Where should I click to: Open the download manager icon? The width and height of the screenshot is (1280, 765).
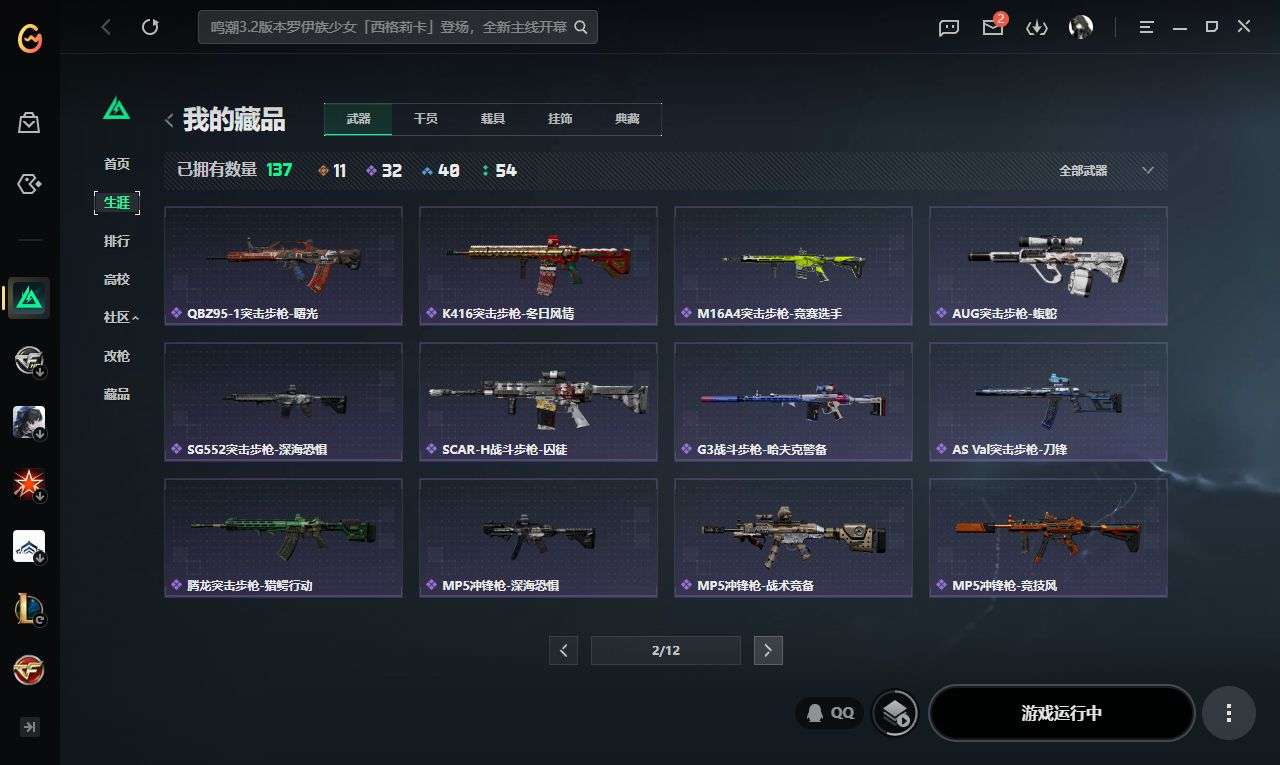[1037, 28]
